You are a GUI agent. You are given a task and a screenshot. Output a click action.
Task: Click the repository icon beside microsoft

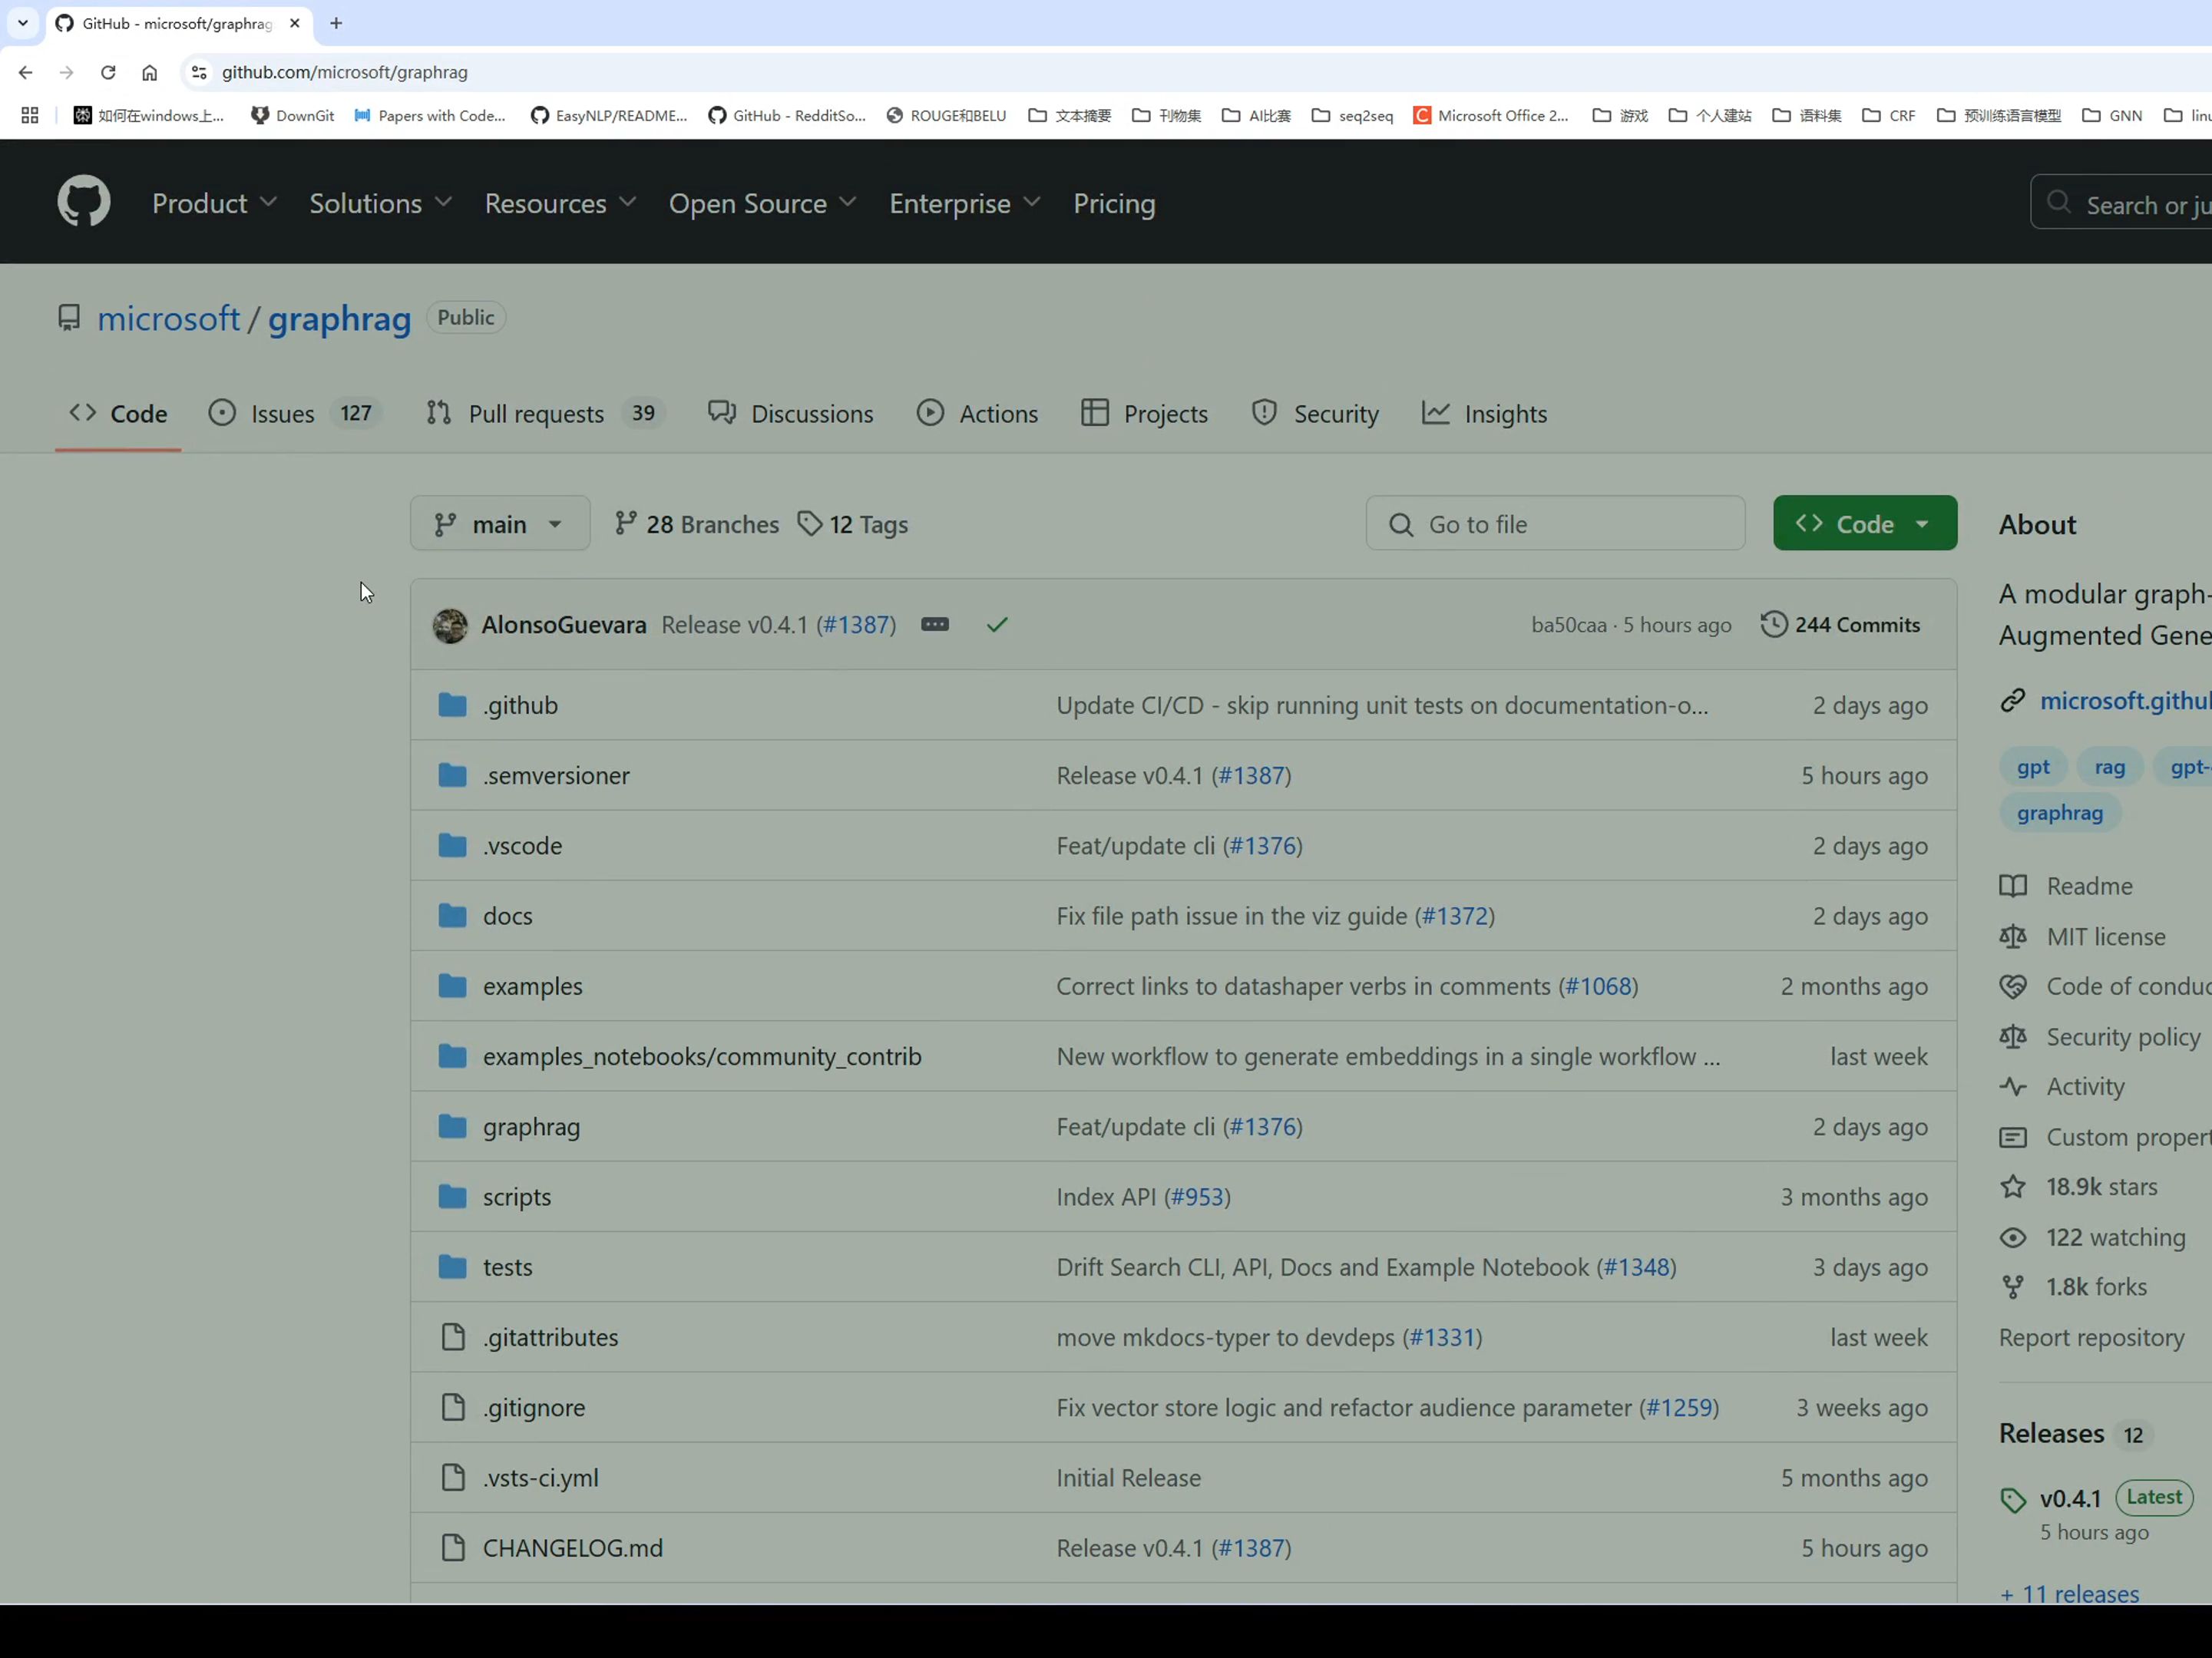(x=69, y=318)
